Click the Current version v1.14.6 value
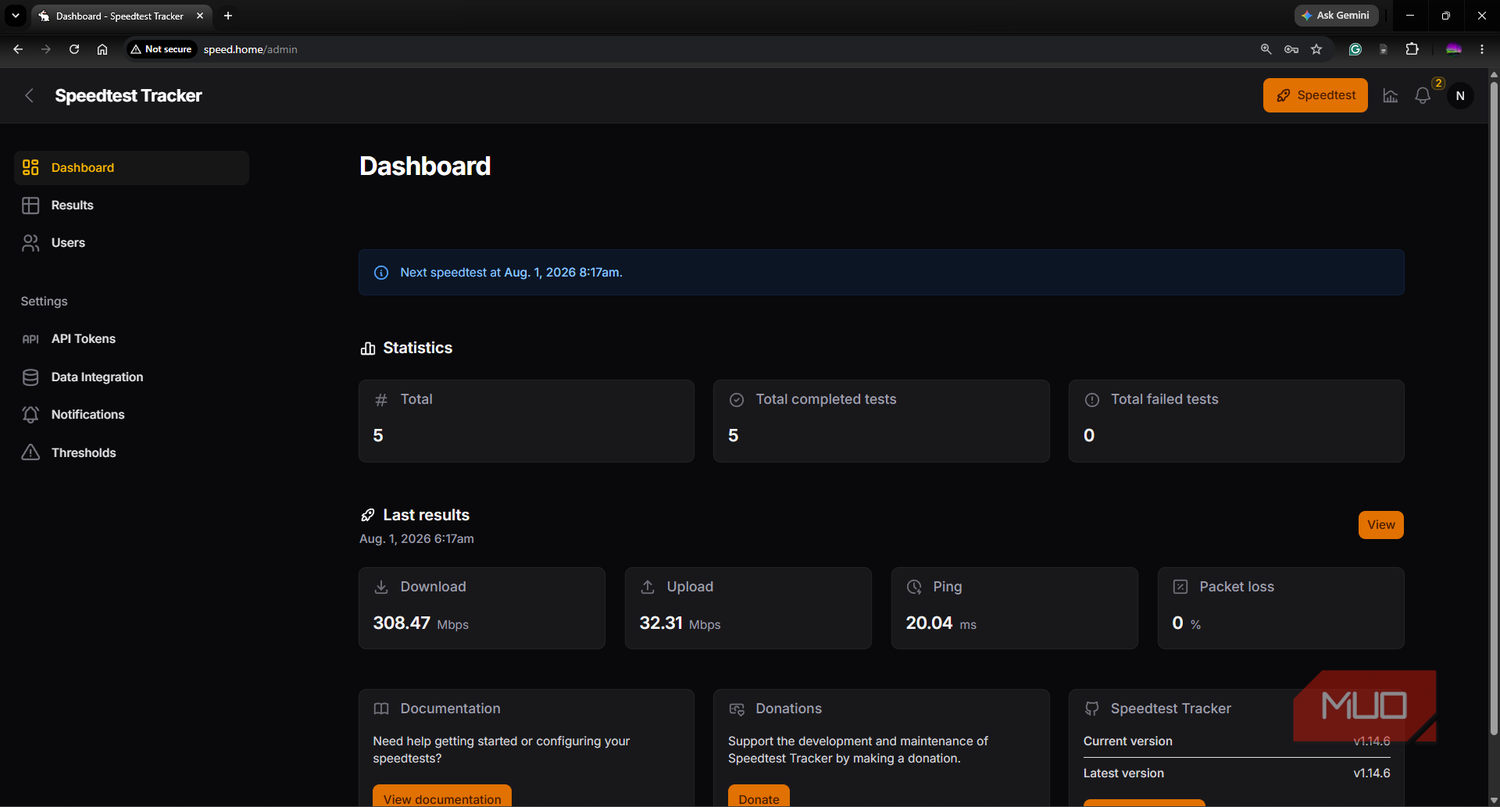The height and width of the screenshot is (807, 1500). point(1372,741)
